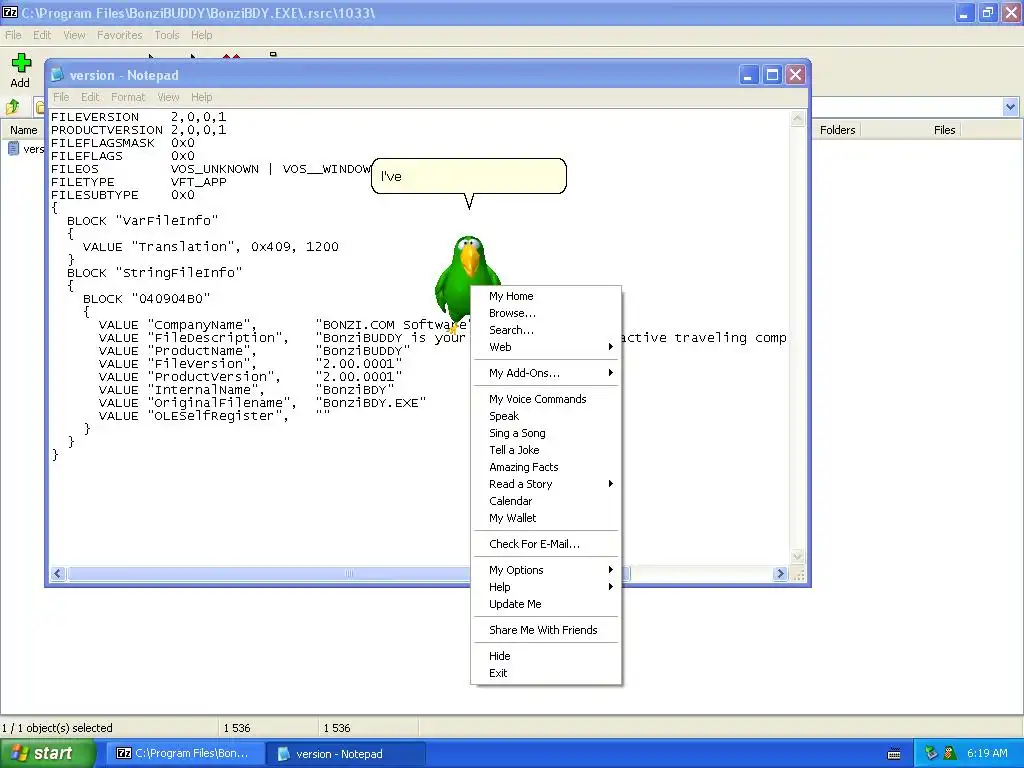
Task: Select Amazing Facts
Action: 546,468
